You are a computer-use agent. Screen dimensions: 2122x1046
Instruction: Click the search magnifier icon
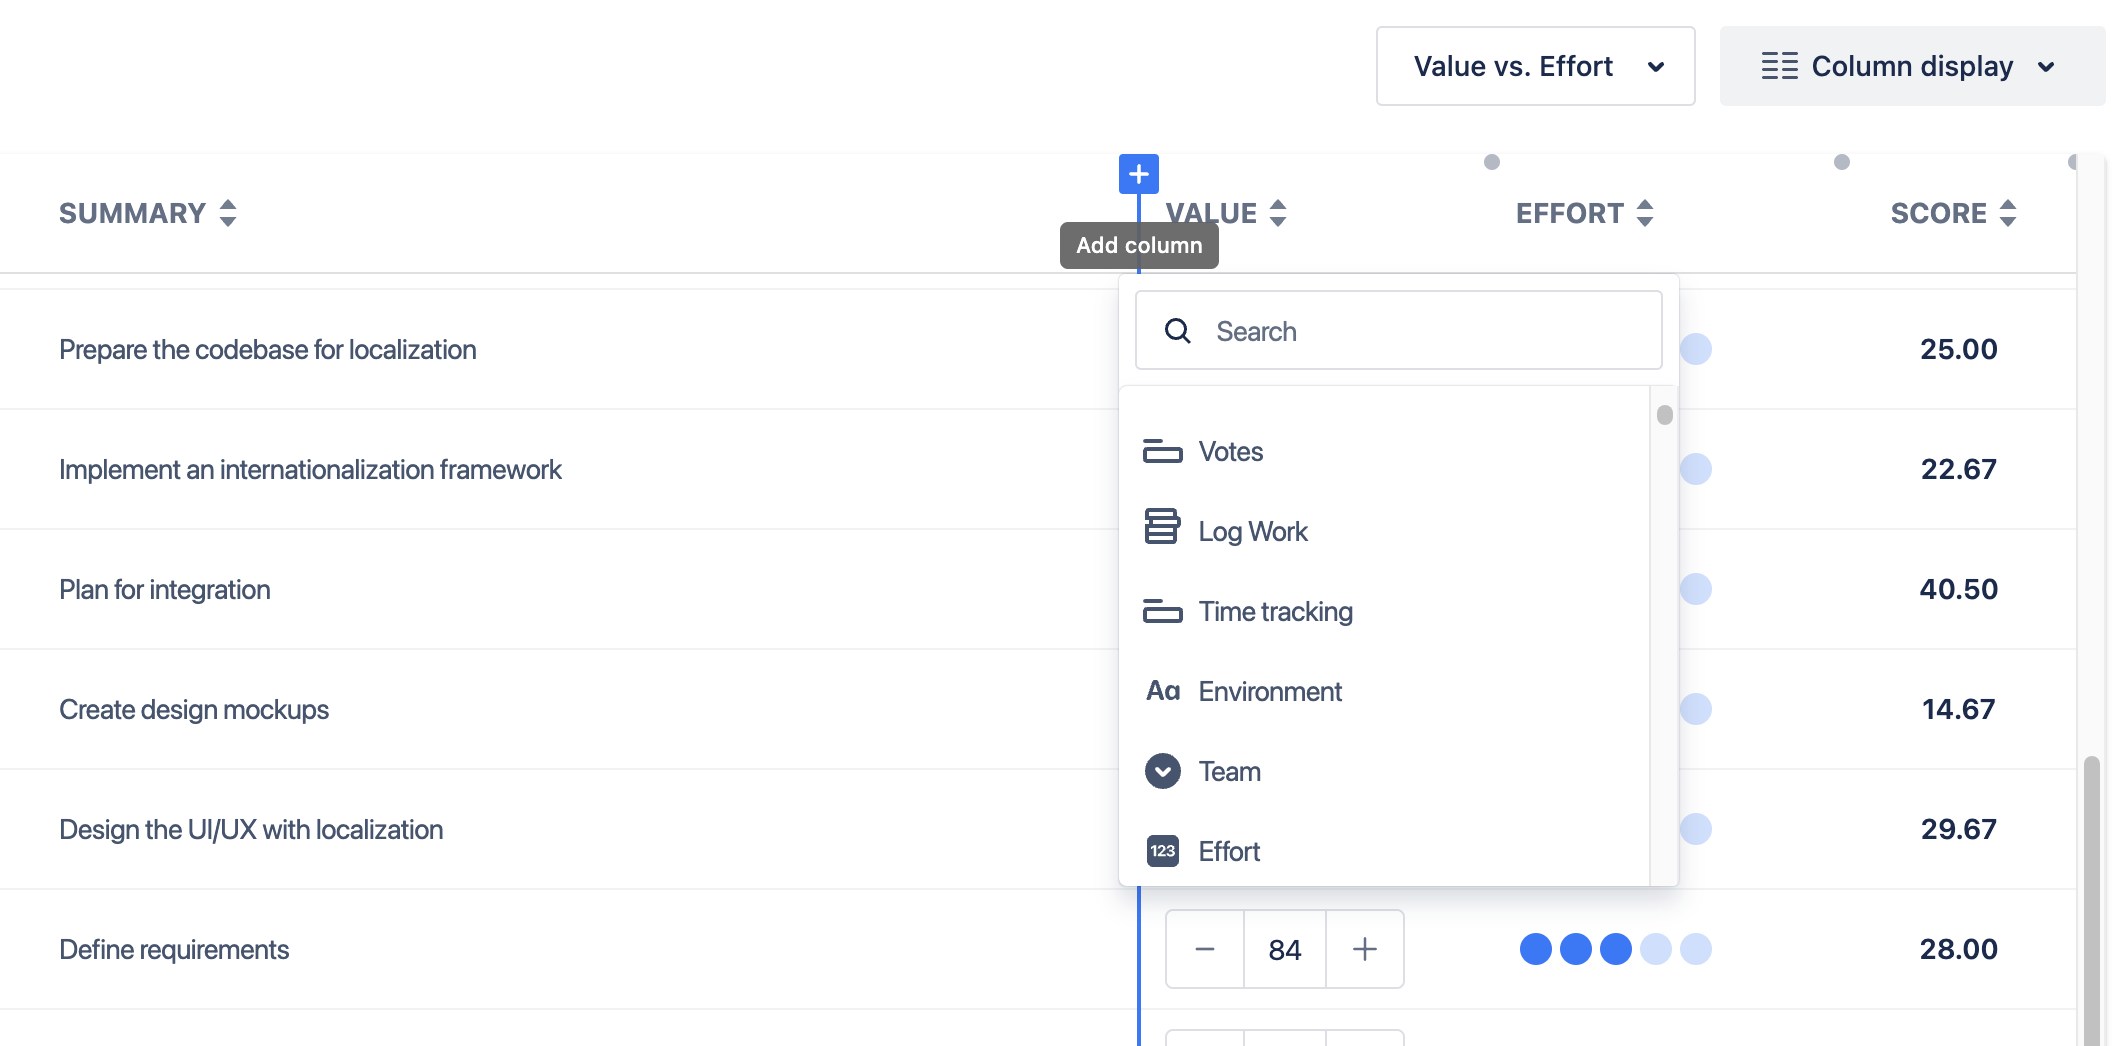[x=1178, y=331]
